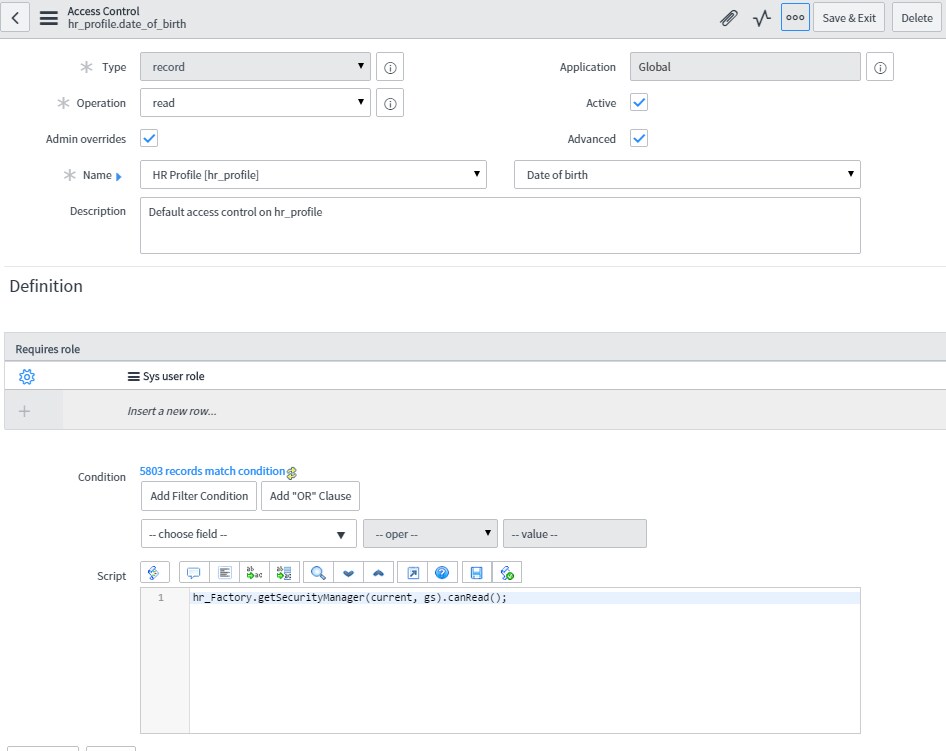Open the script Replace All tool
Image resolution: width=946 pixels, height=751 pixels.
click(284, 572)
